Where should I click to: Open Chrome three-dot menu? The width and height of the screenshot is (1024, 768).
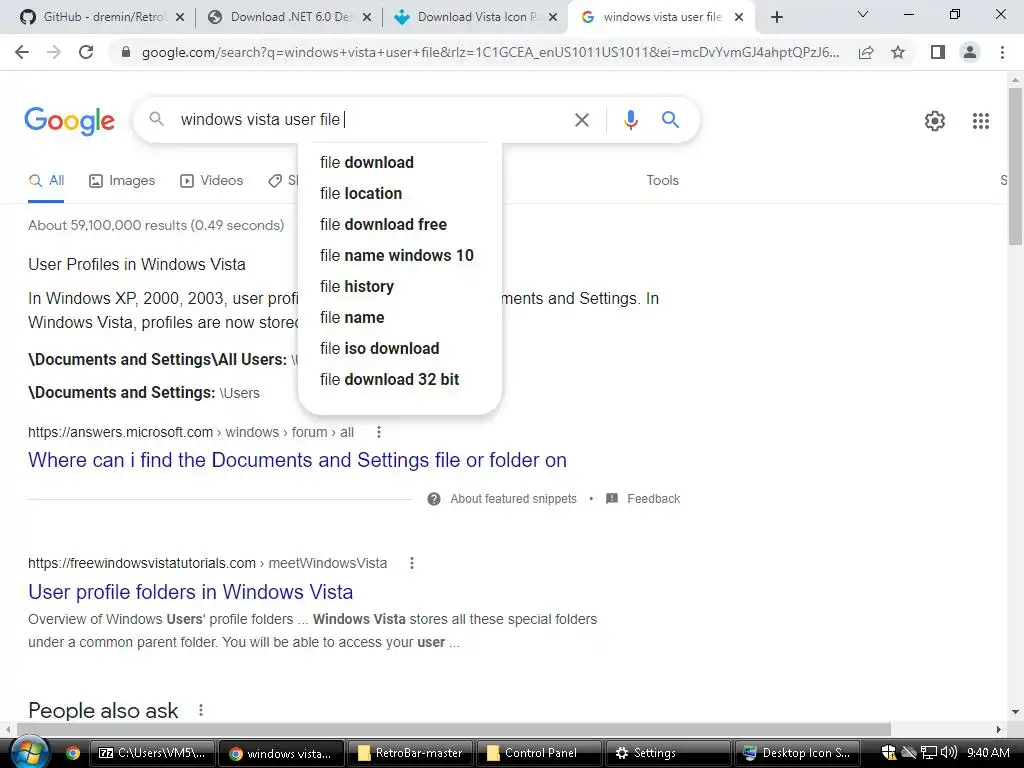1002,52
